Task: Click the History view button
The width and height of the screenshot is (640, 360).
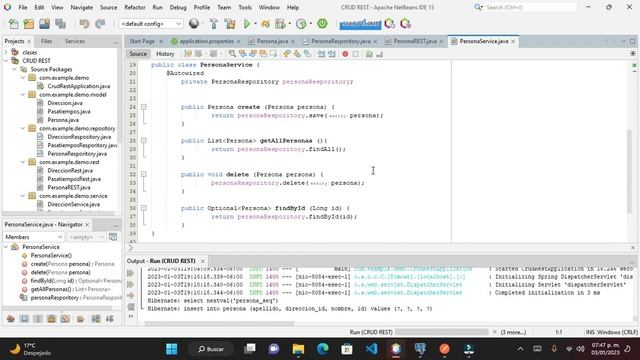Action: 165,54
